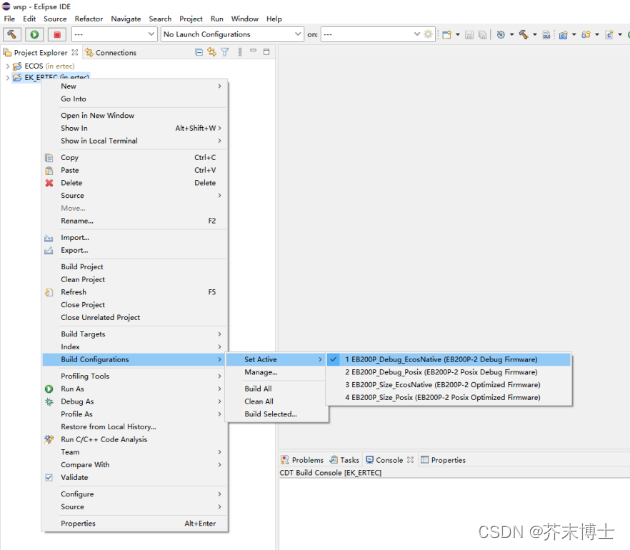The width and height of the screenshot is (630, 550).
Task: Choose Import... from context menu
Action: tap(135, 237)
